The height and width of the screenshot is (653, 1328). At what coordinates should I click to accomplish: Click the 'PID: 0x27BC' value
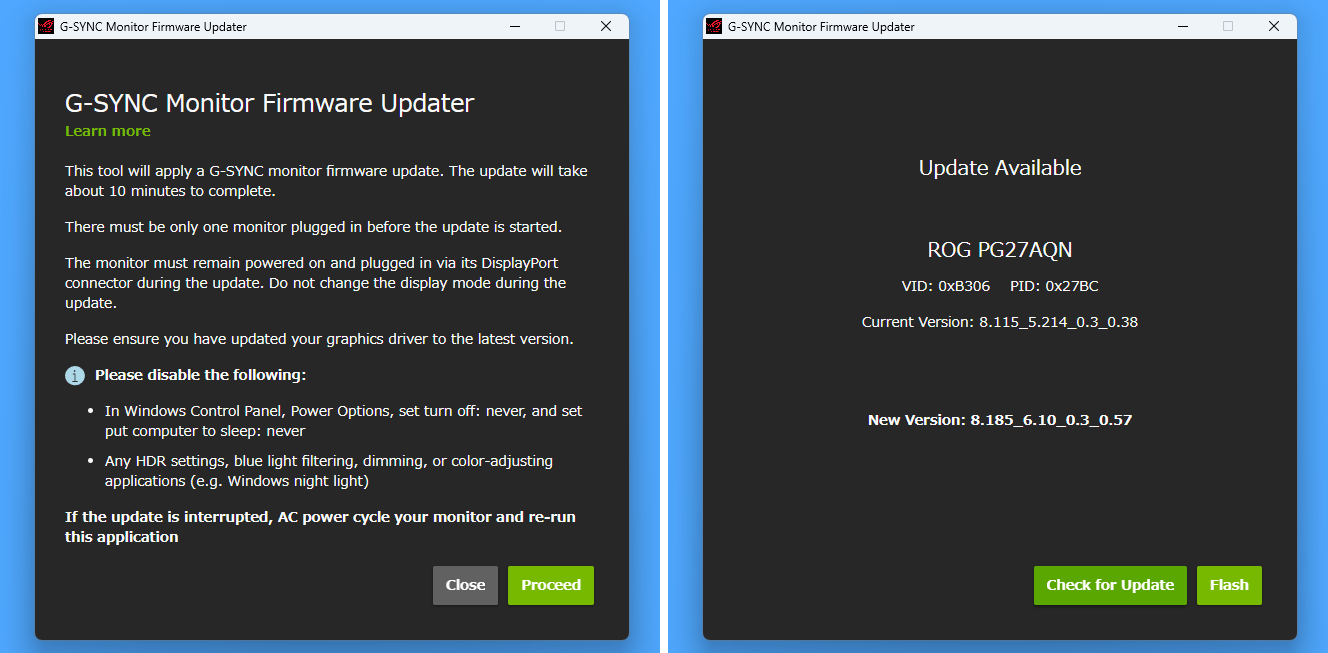(x=1054, y=286)
